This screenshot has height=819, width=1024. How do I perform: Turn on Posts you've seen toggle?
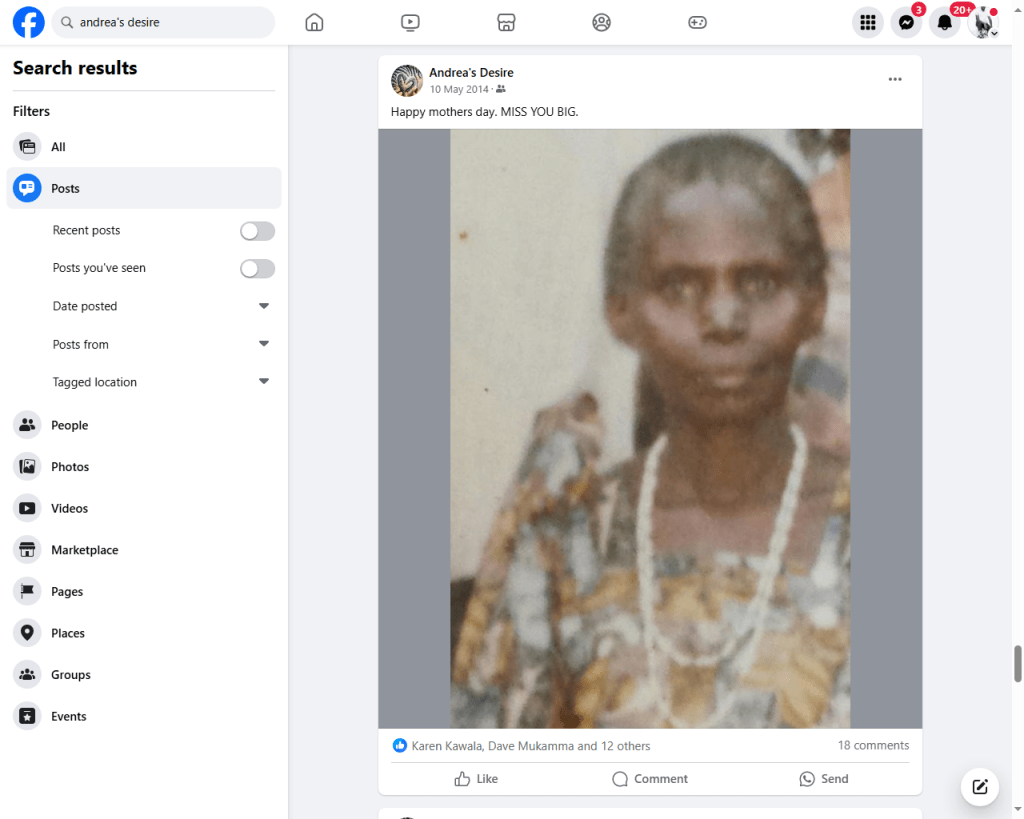[257, 269]
